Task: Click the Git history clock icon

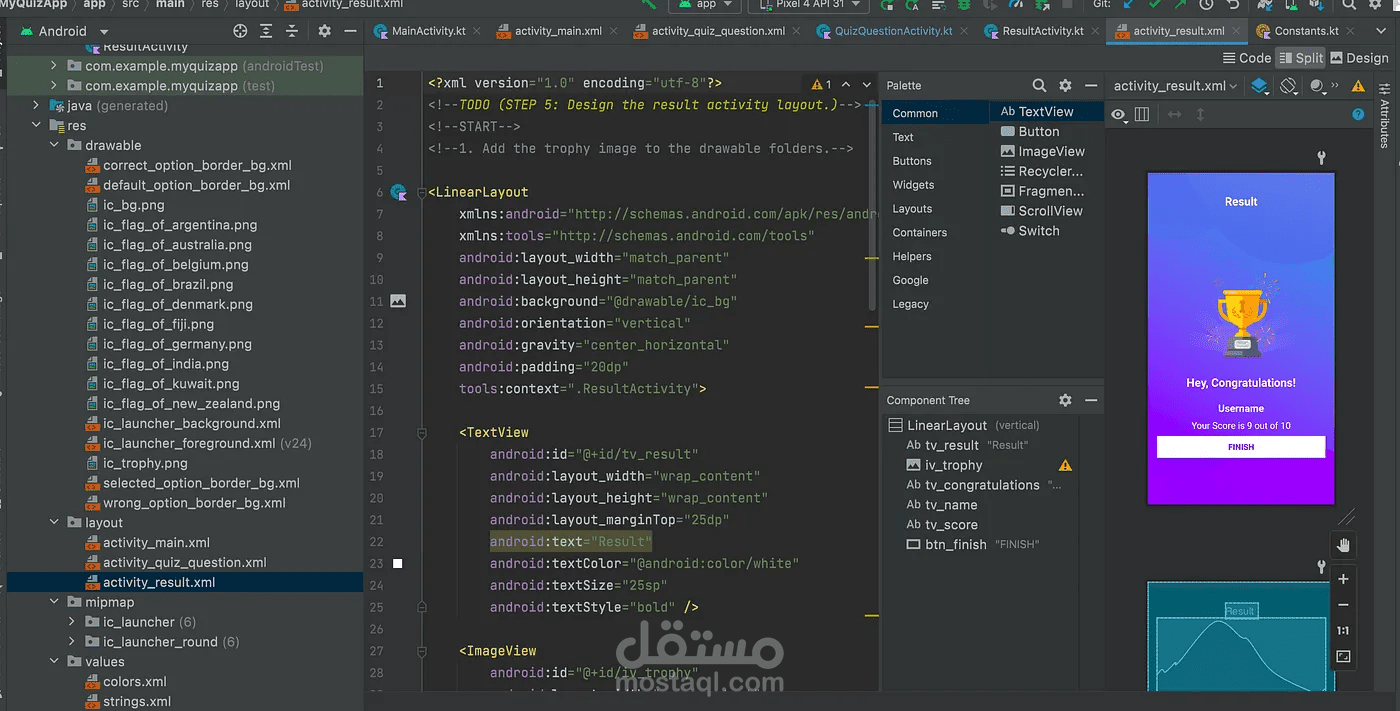Action: click(1207, 5)
